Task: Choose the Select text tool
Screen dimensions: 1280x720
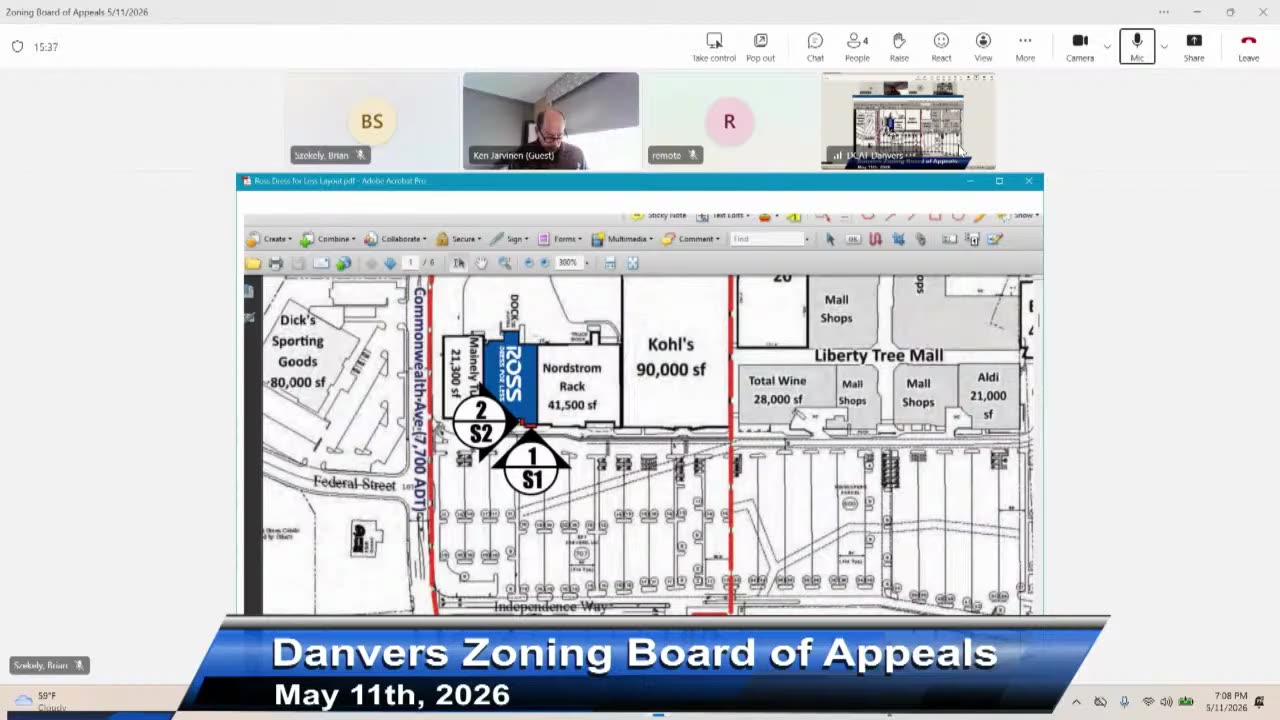Action: pos(459,263)
